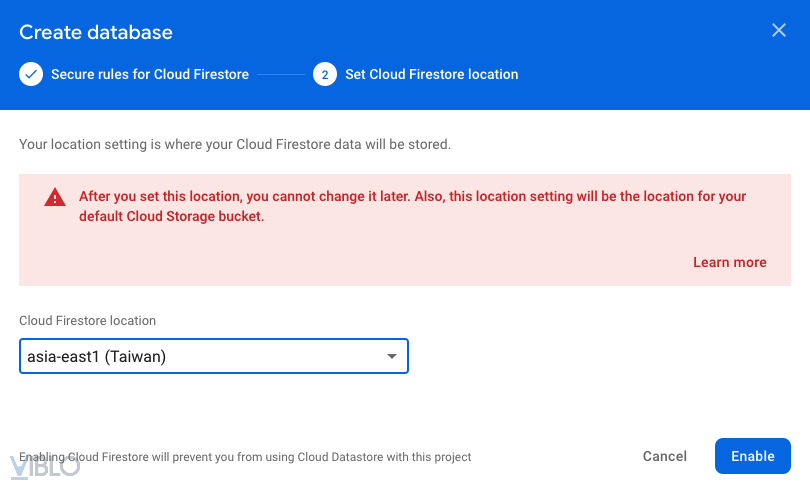The width and height of the screenshot is (810, 490).
Task: Open the asia-east1 (Taiwan) combo box
Action: coord(200,356)
